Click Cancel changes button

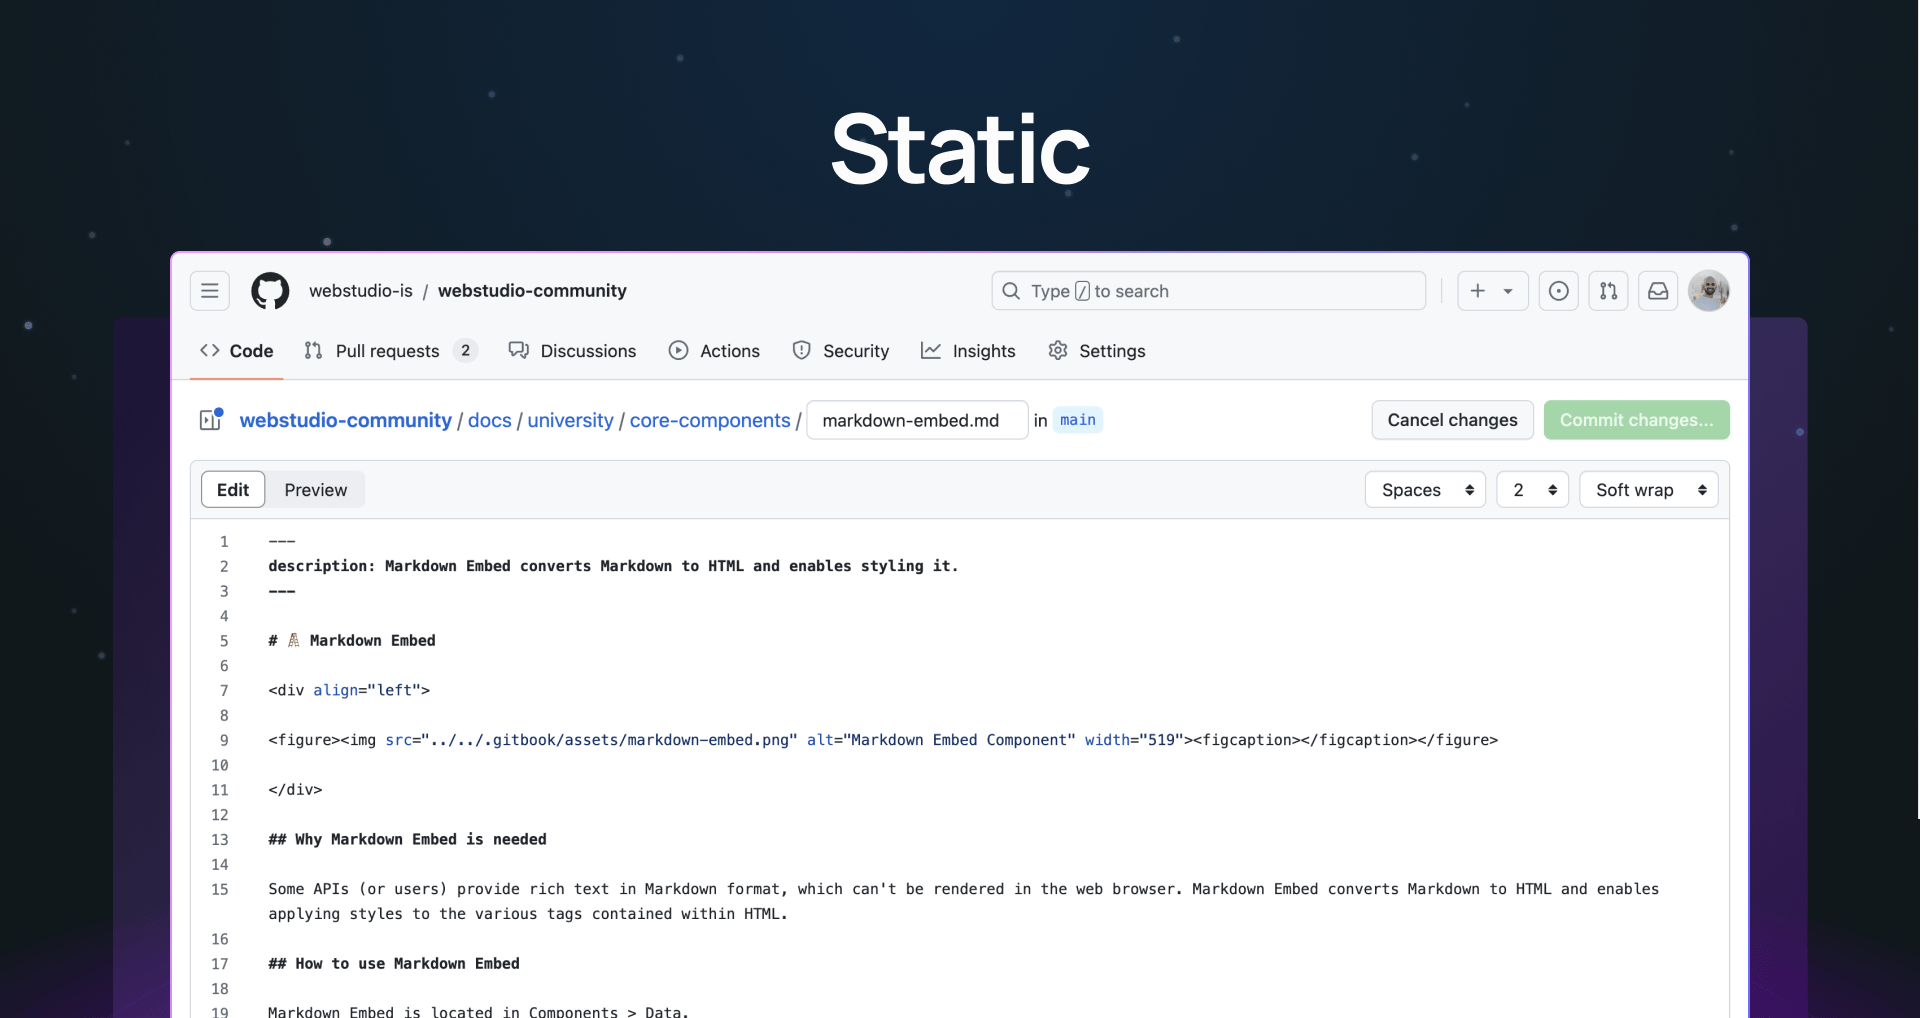[x=1452, y=420]
